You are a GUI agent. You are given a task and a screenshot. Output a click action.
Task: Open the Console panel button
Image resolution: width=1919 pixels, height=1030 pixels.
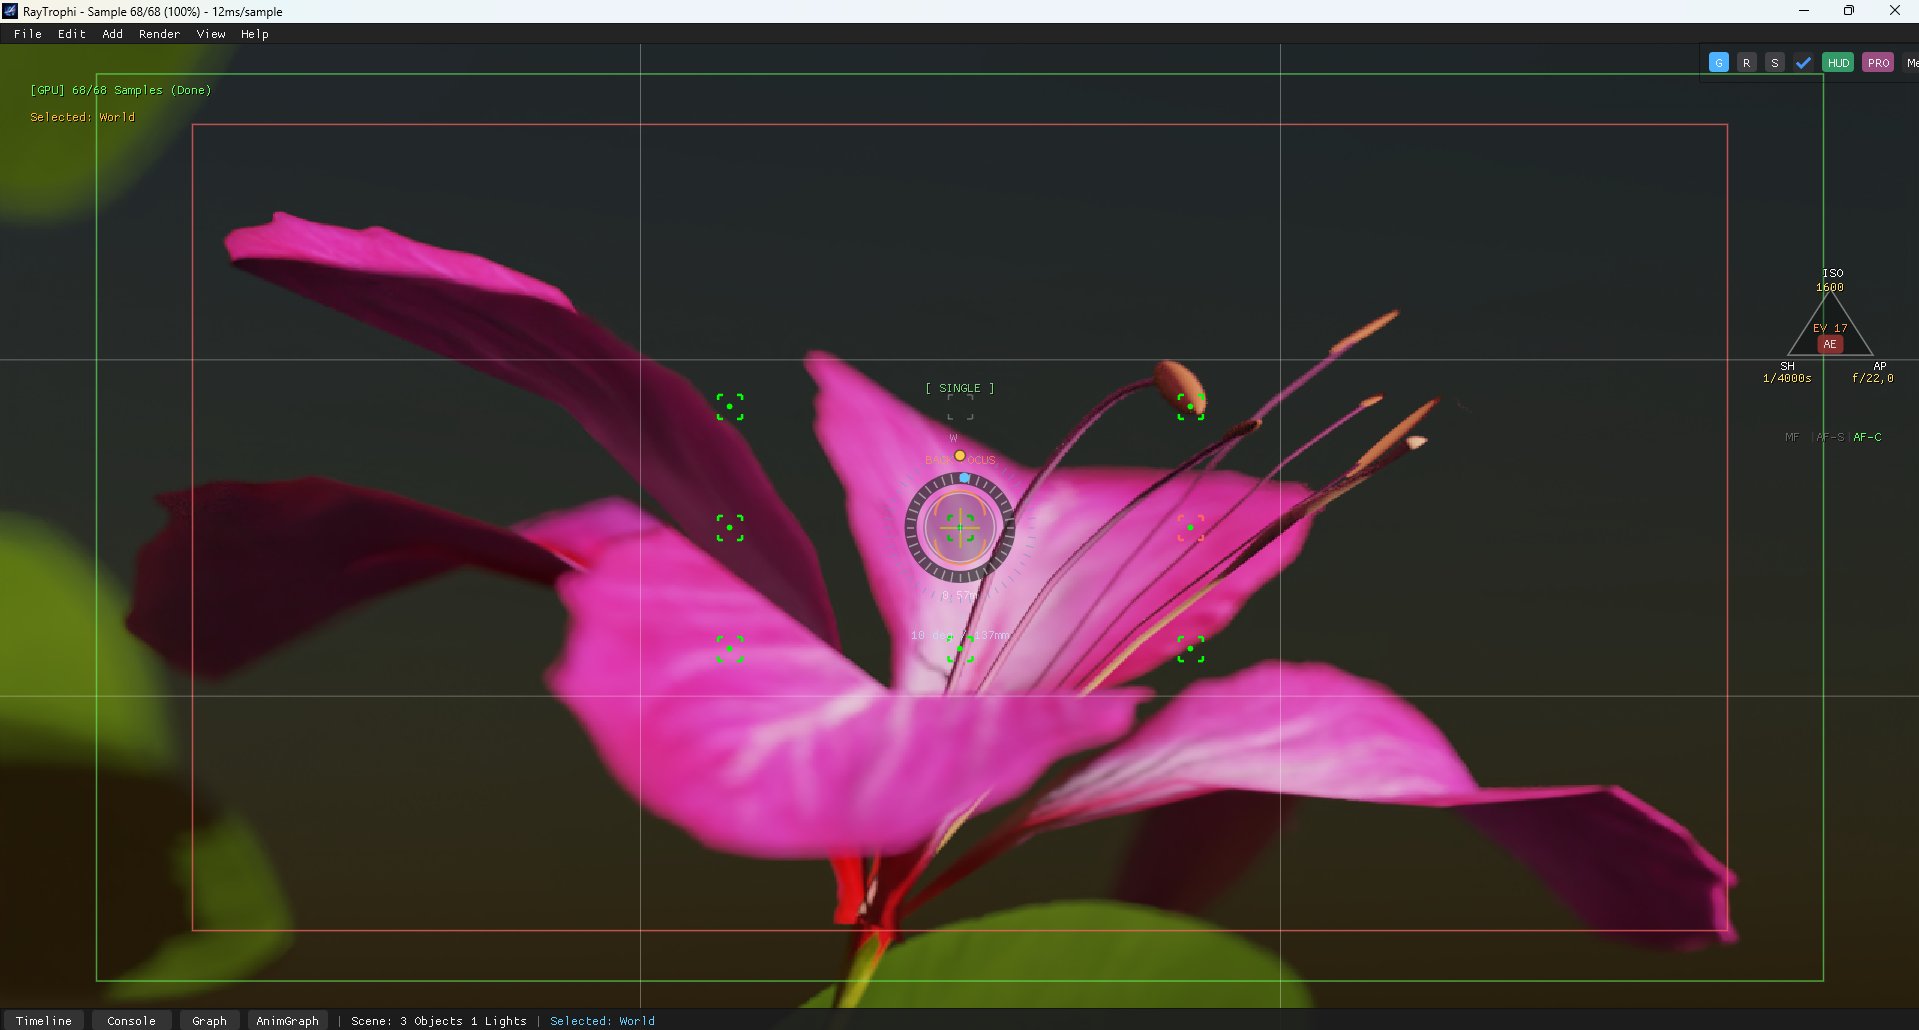pos(131,1020)
